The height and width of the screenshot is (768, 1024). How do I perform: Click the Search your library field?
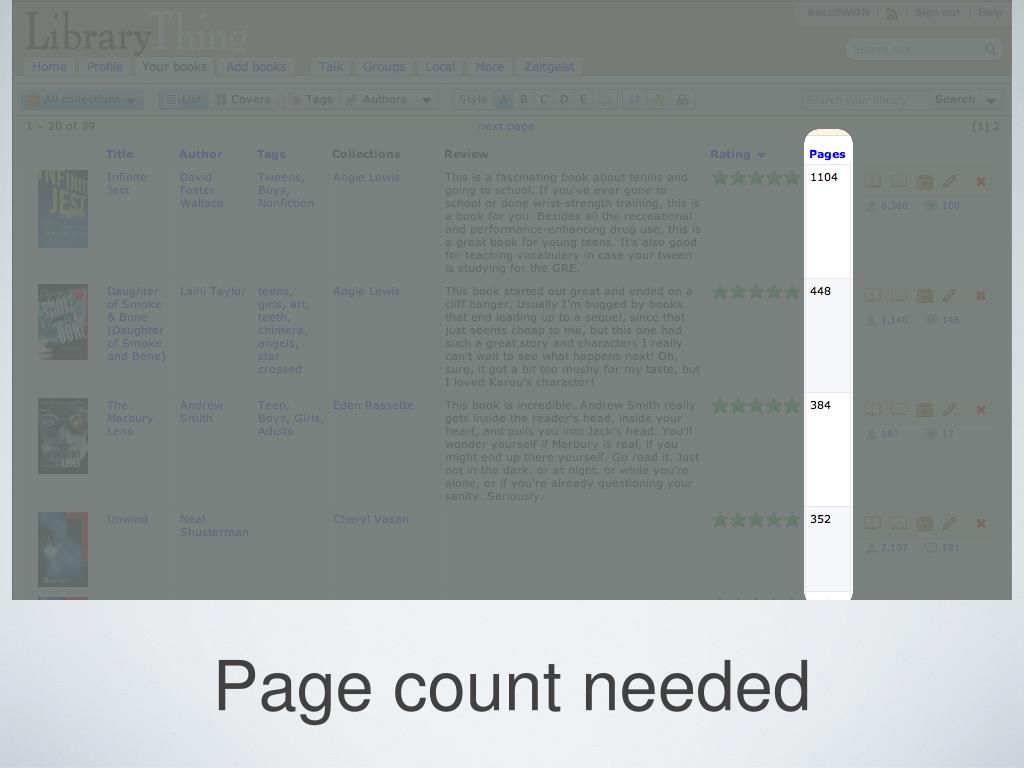click(x=865, y=100)
